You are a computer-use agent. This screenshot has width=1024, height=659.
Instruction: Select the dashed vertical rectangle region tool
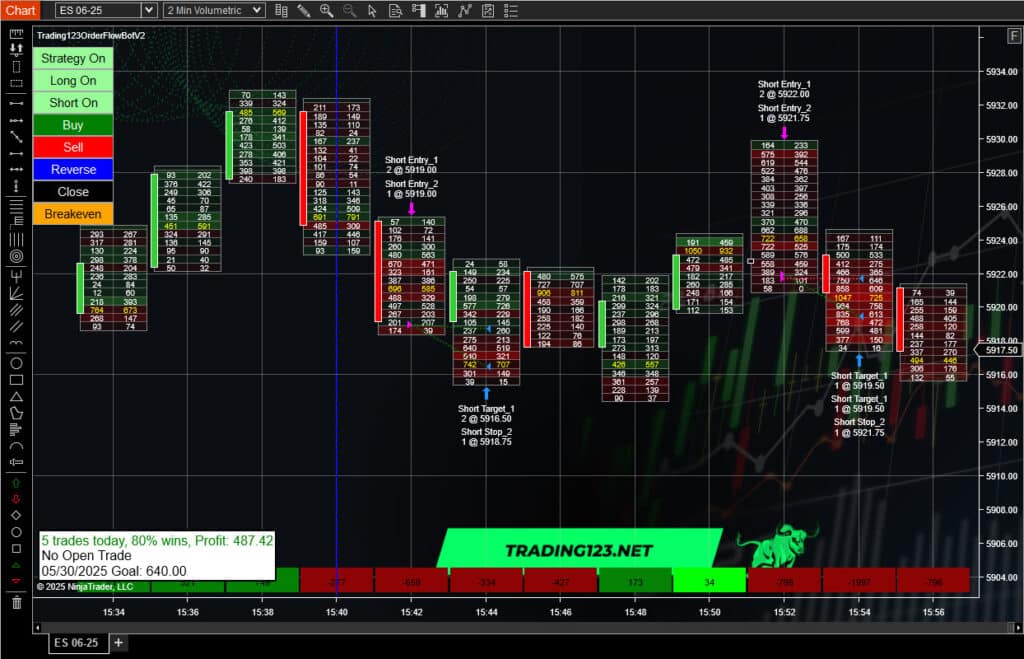coord(16,67)
